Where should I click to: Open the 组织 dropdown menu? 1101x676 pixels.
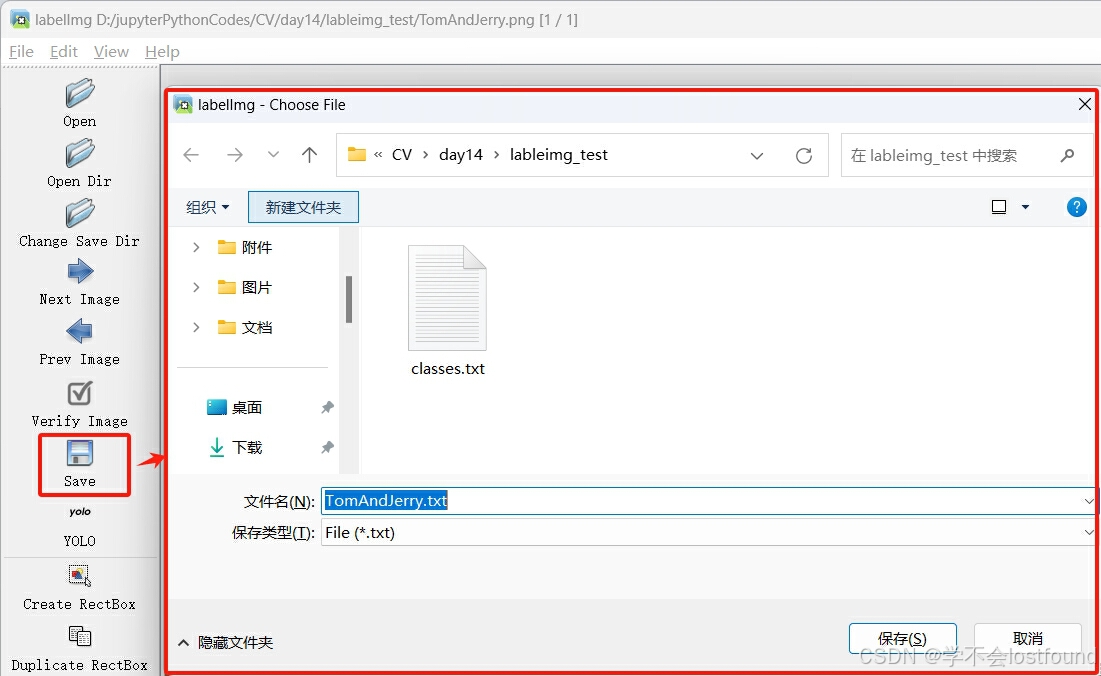click(x=208, y=207)
